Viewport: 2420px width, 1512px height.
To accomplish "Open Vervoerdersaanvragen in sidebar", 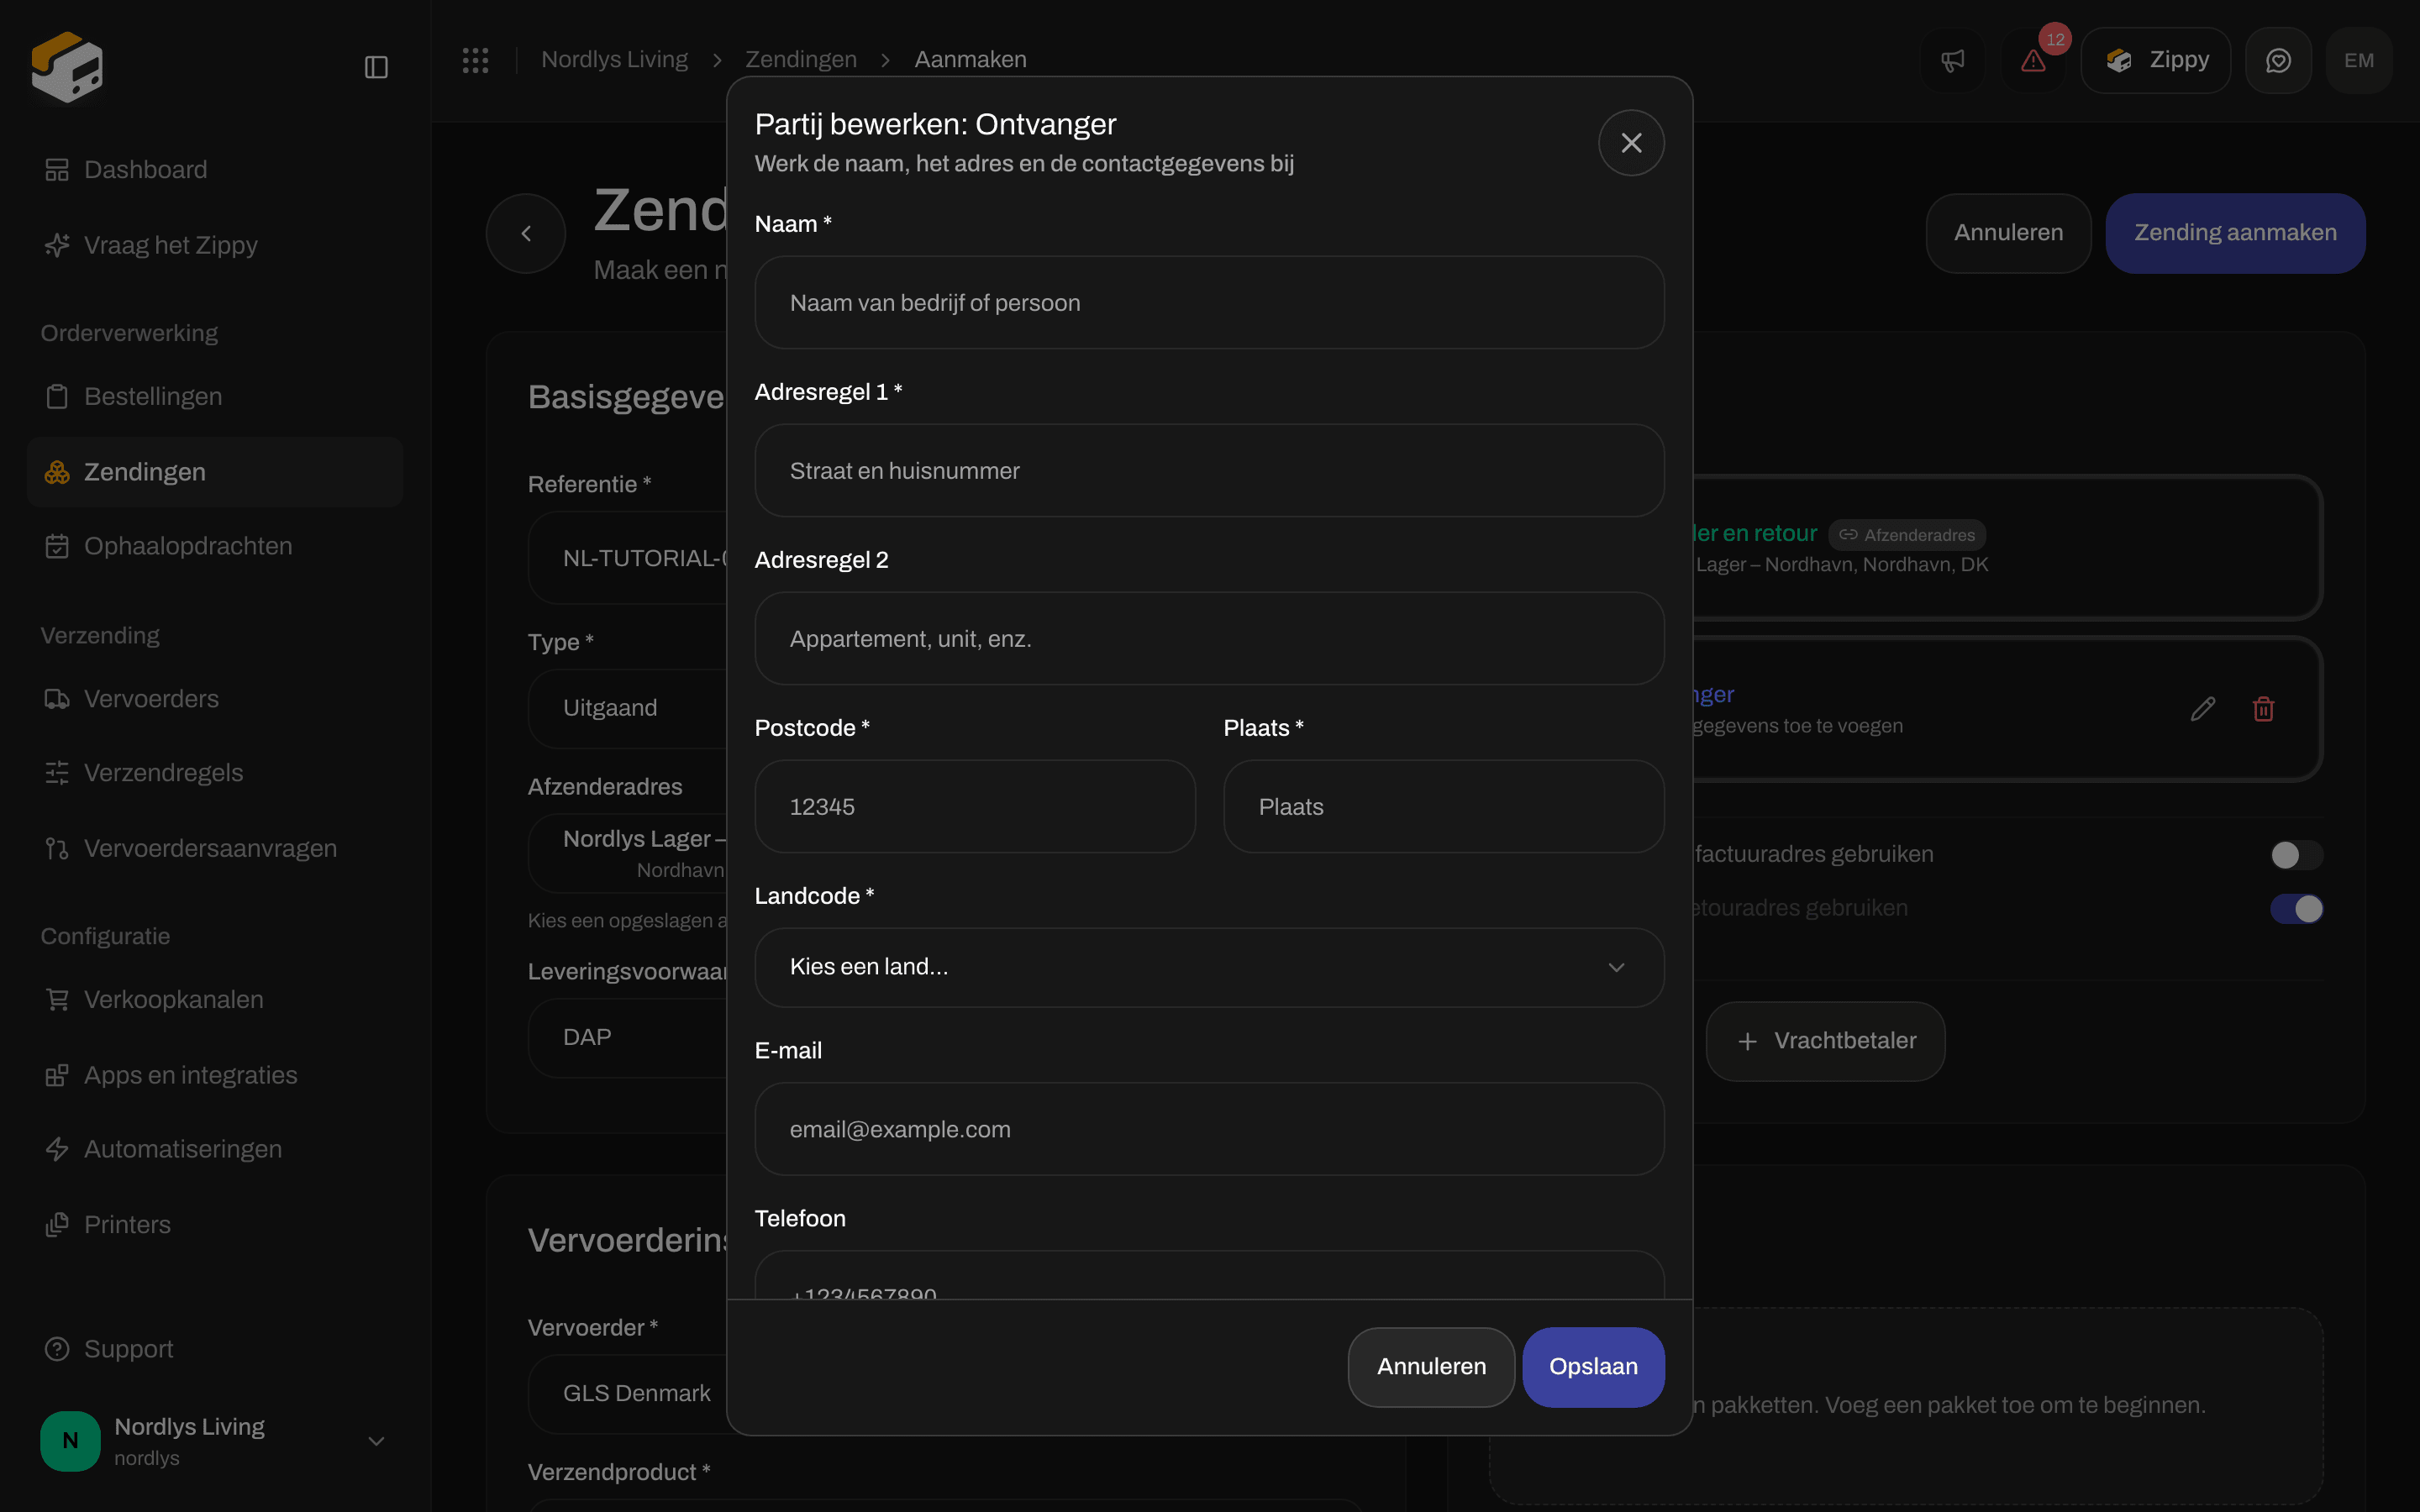I will tap(214, 849).
